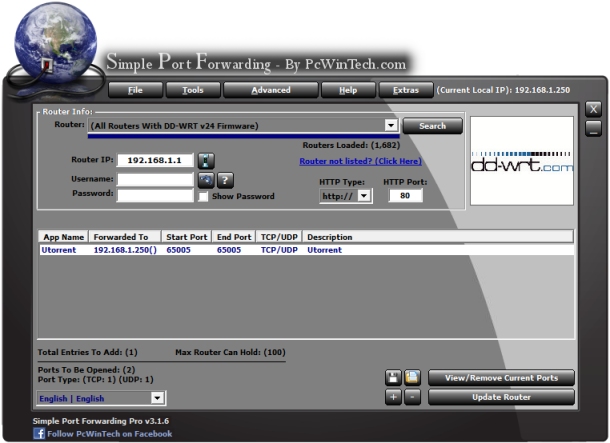
Task: Click the blue router loading progress bar
Action: [244, 136]
